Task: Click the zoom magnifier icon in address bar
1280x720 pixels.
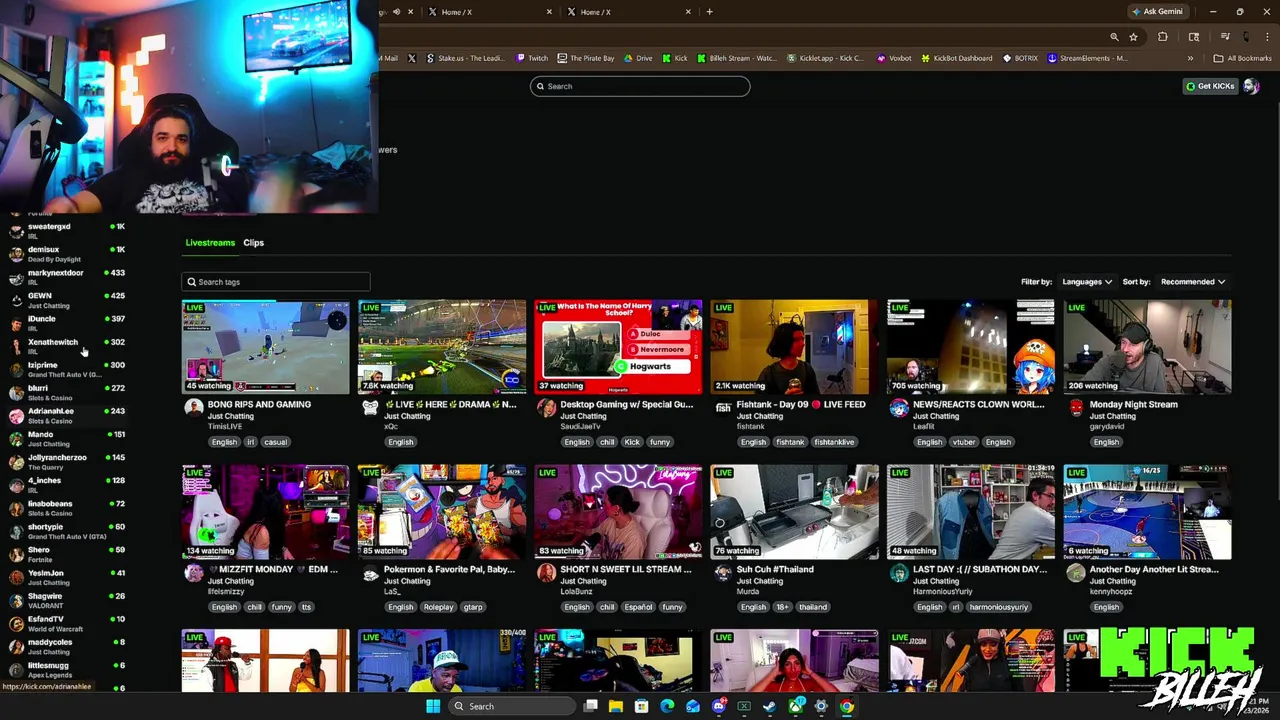Action: click(1114, 37)
